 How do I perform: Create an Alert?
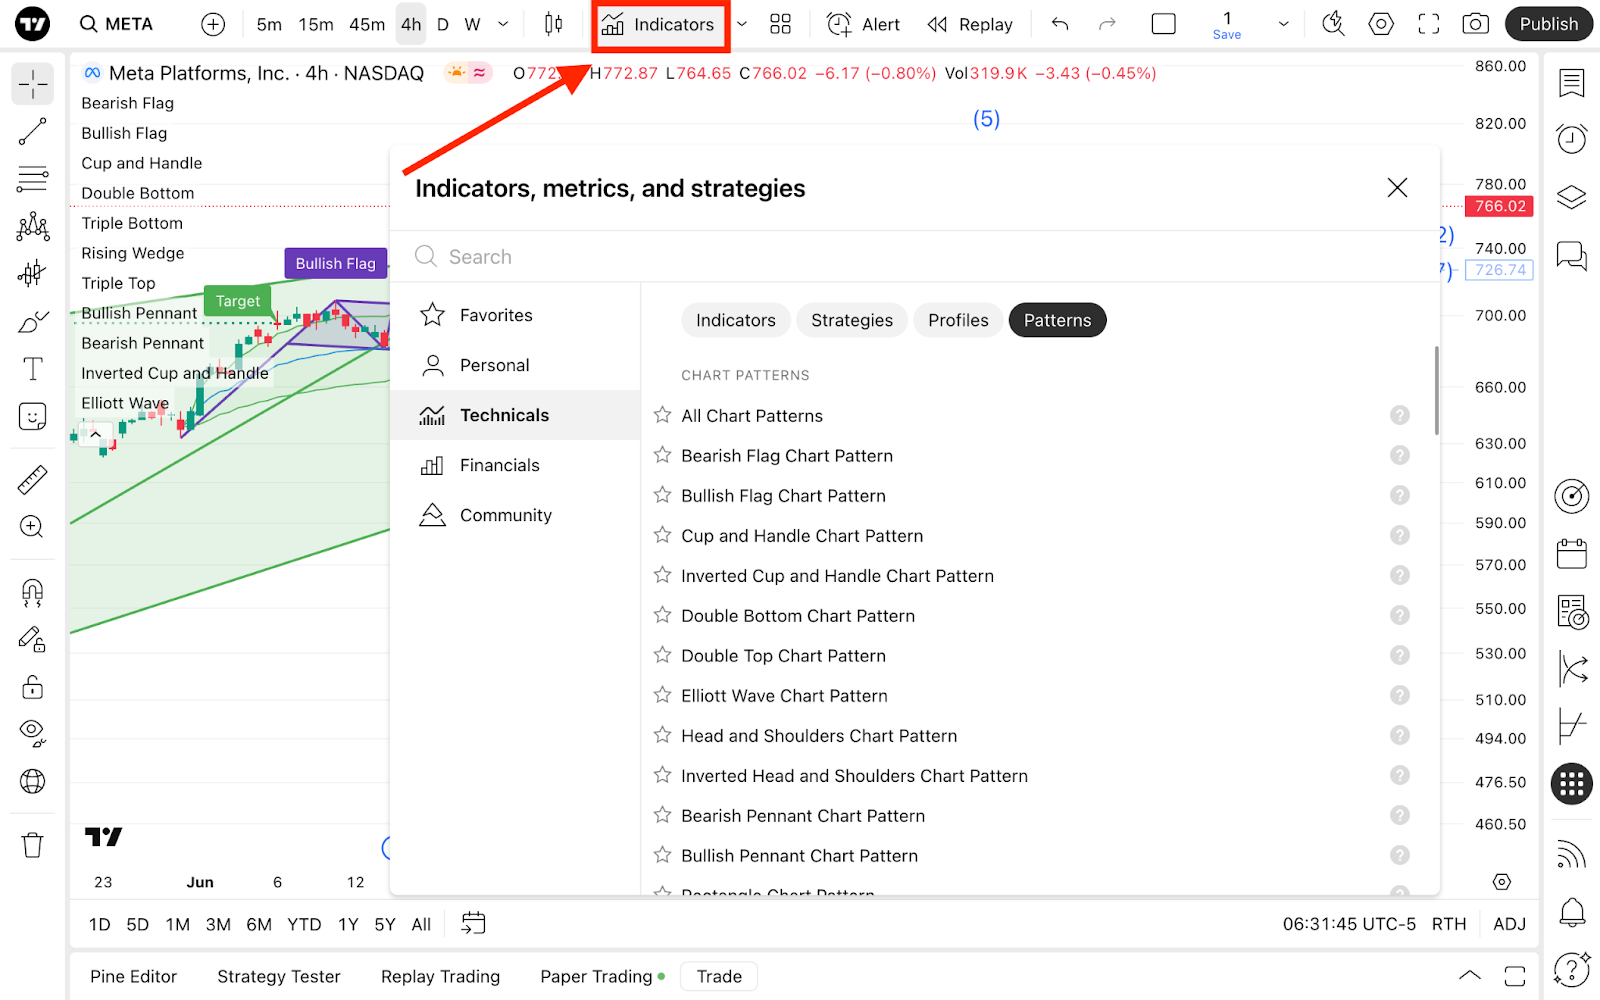pyautogui.click(x=863, y=24)
